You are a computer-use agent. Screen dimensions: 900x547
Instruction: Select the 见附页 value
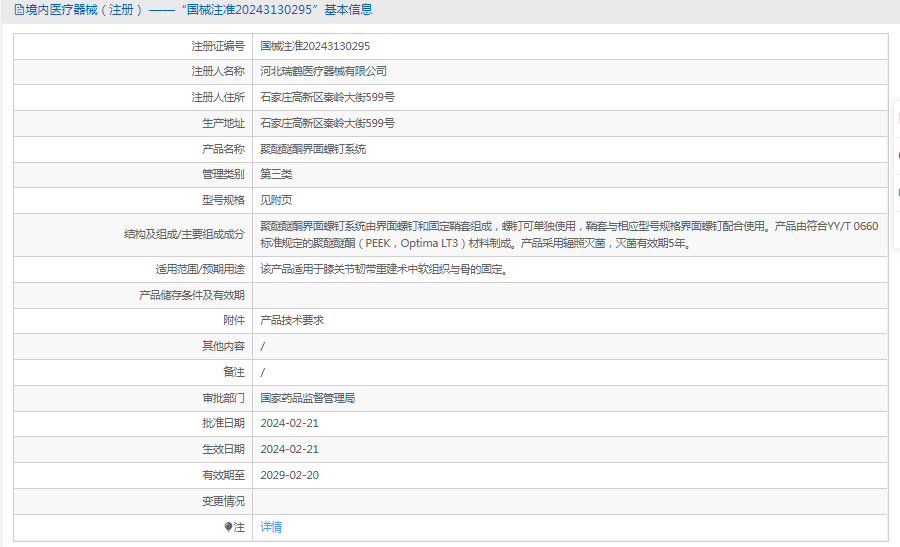tap(276, 200)
